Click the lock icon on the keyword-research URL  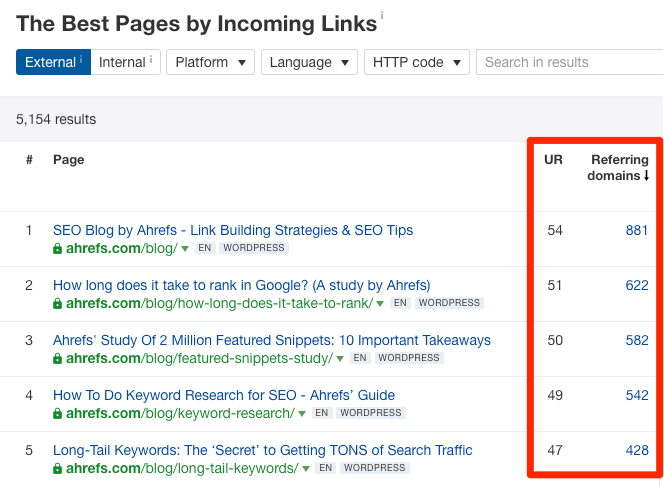[58, 413]
